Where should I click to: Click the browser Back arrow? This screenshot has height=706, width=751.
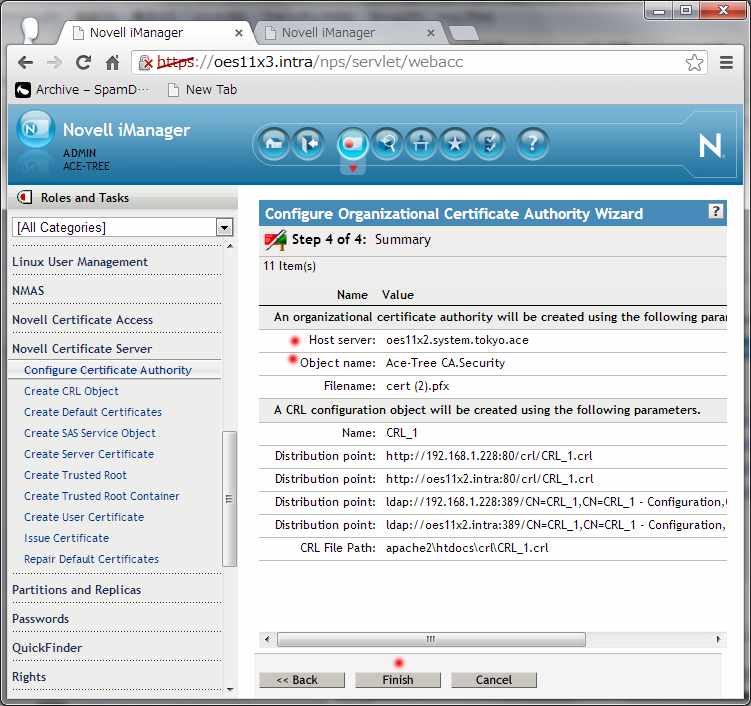click(x=25, y=62)
